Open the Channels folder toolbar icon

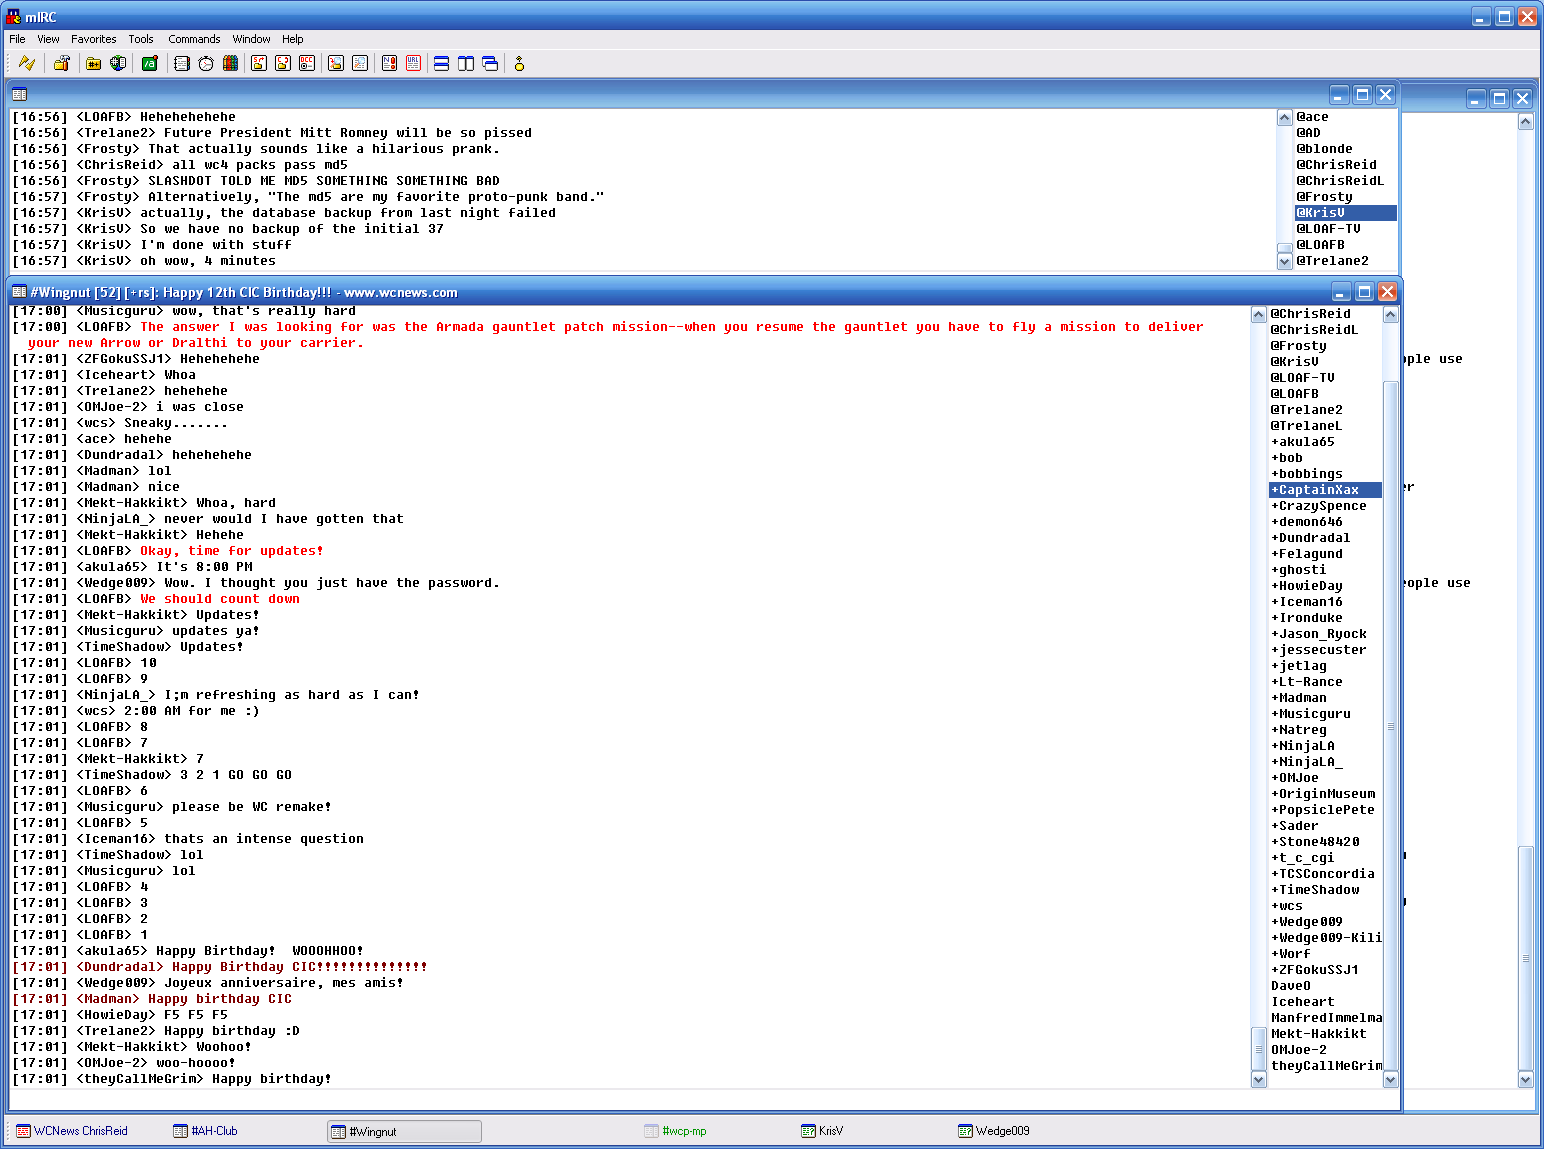pyautogui.click(x=93, y=63)
